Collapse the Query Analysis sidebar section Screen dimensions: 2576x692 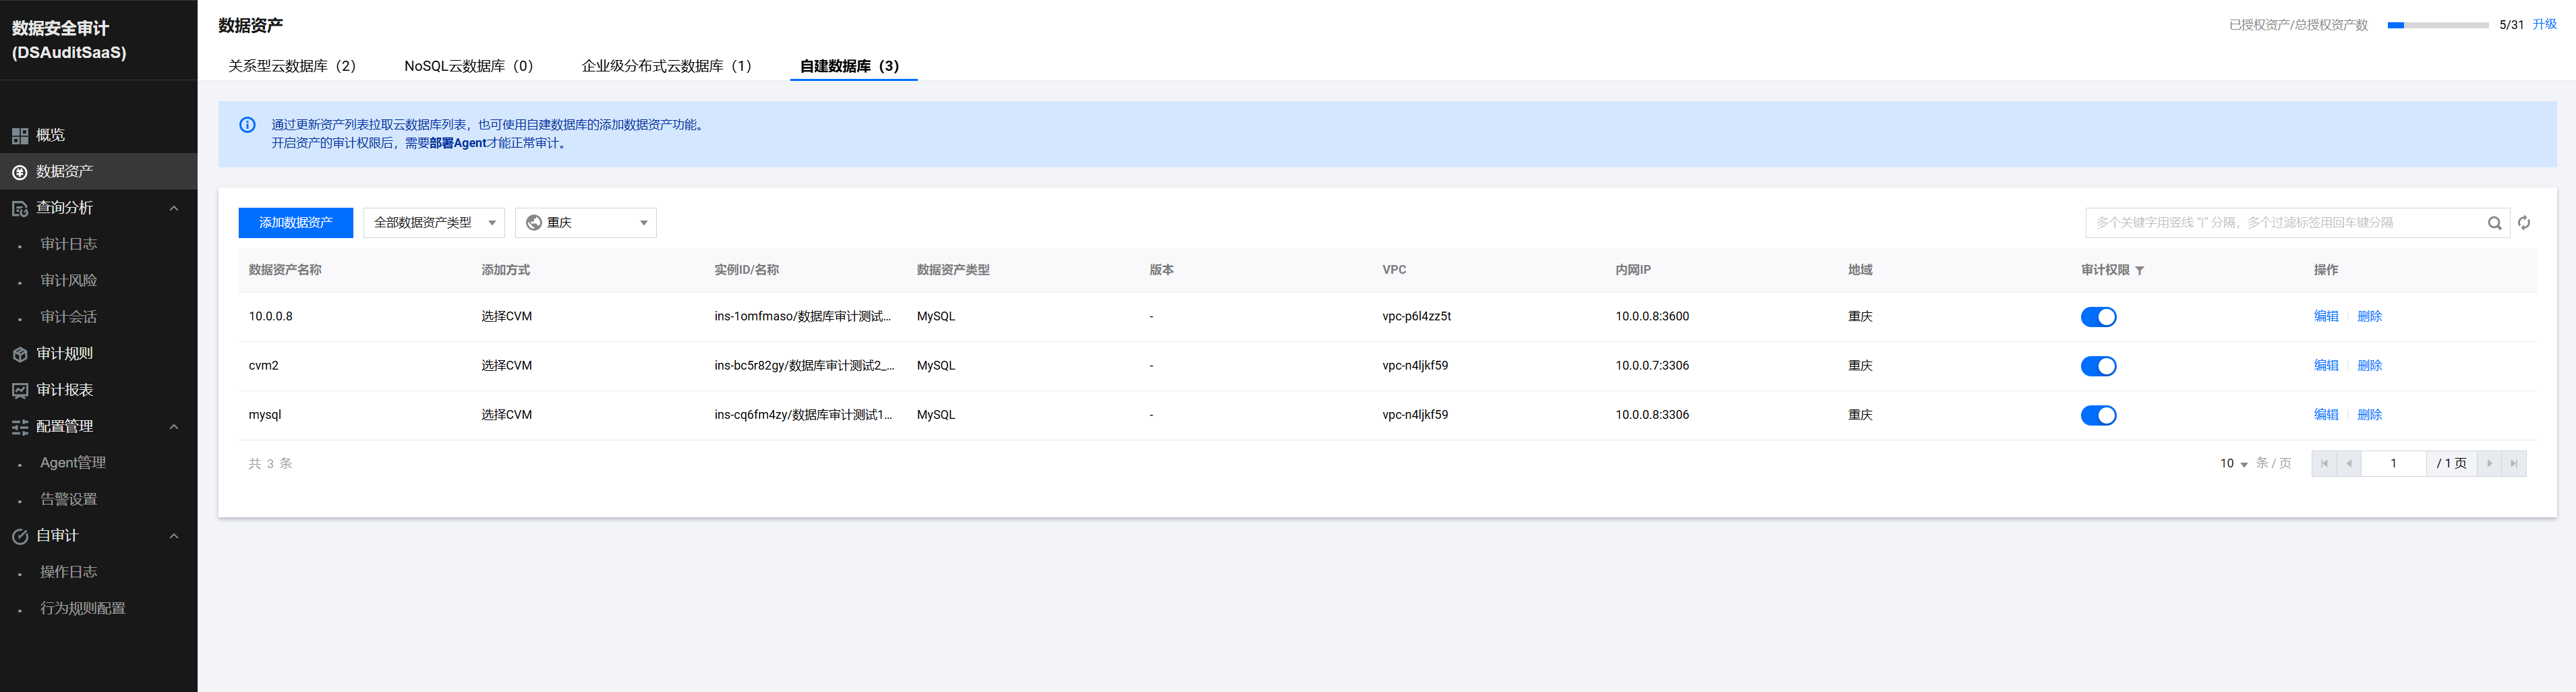tap(174, 208)
